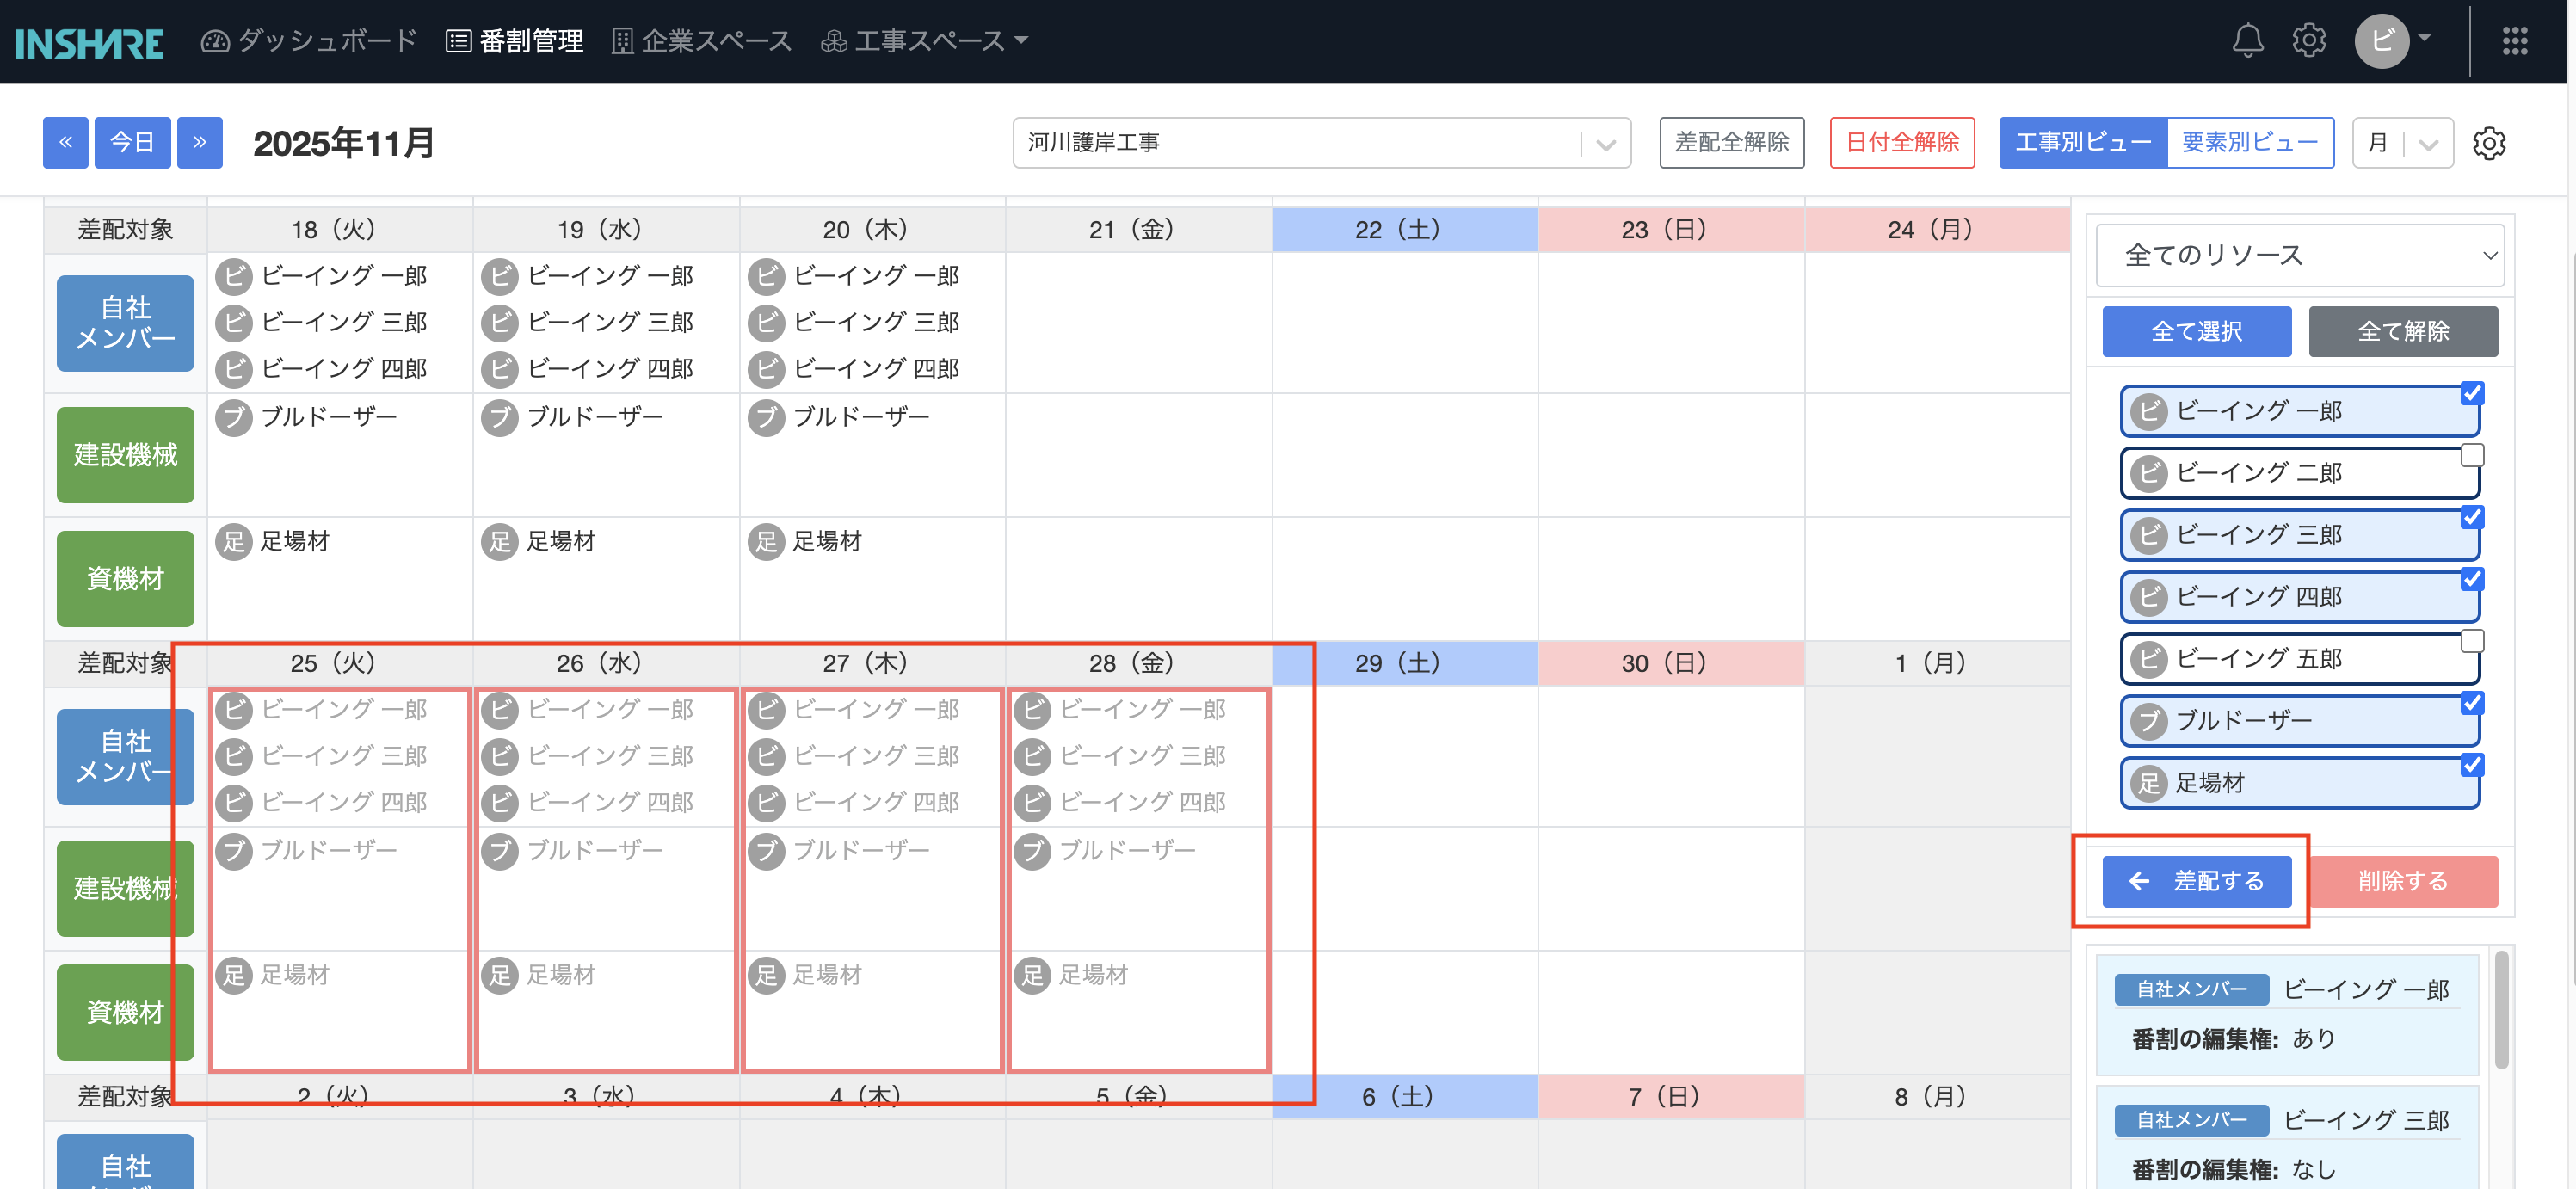Select date header 21 (金)
Image resolution: width=2576 pixels, height=1189 pixels.
click(1138, 230)
